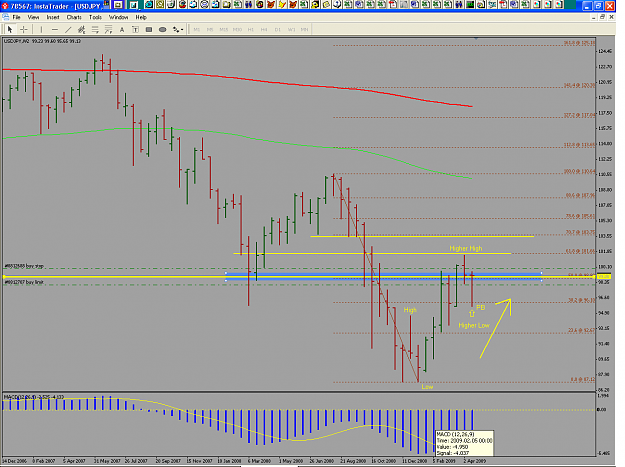625x467 pixels.
Task: Pick the Equidistant Channel tool
Action: [x=82, y=29]
